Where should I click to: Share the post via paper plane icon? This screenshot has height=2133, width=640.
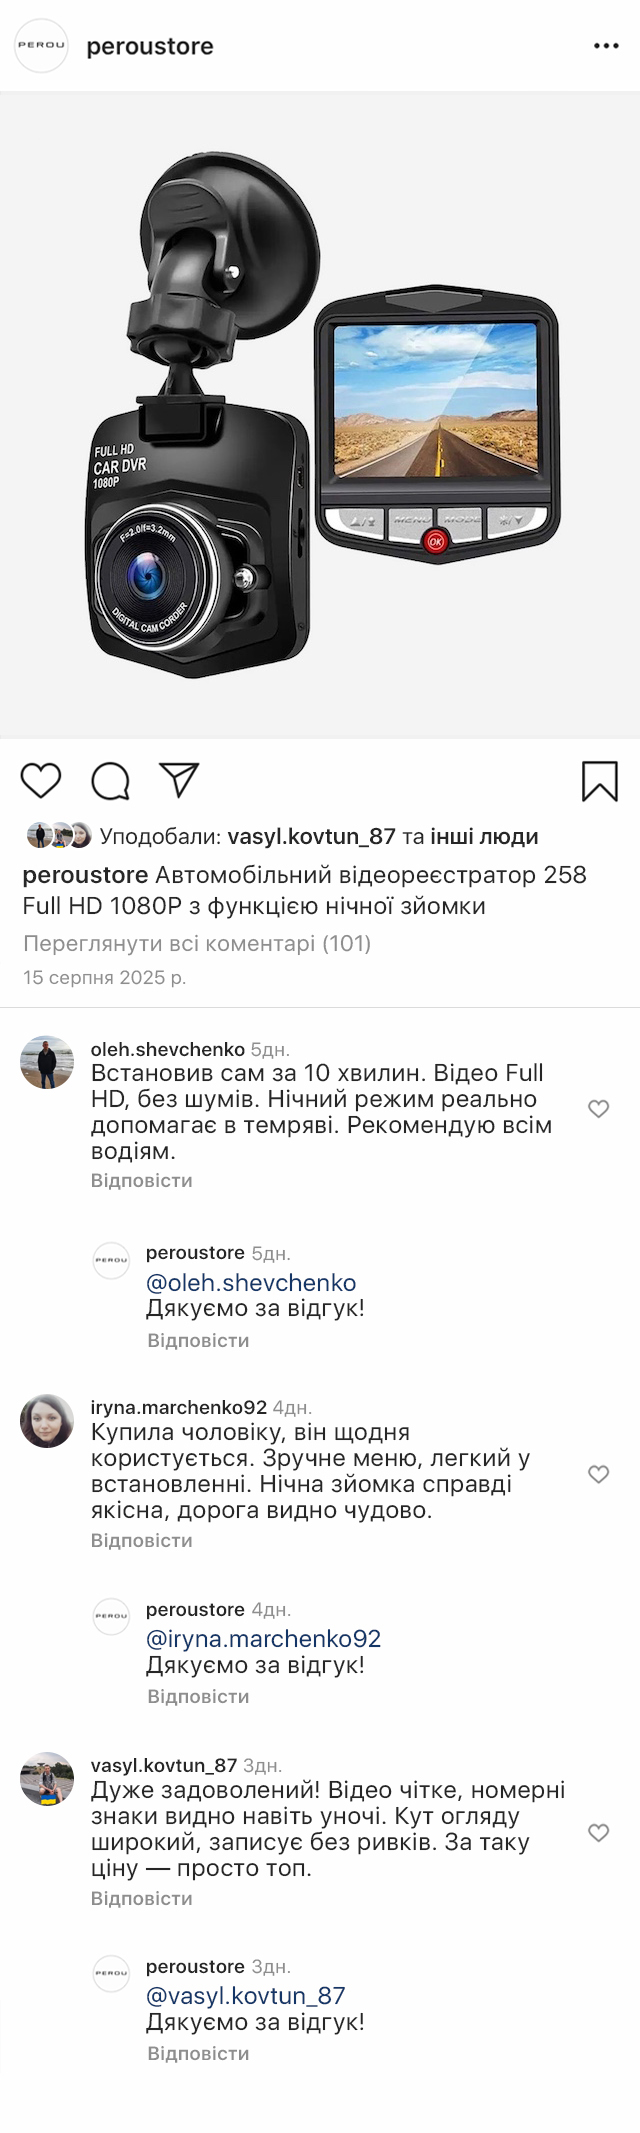(x=179, y=780)
